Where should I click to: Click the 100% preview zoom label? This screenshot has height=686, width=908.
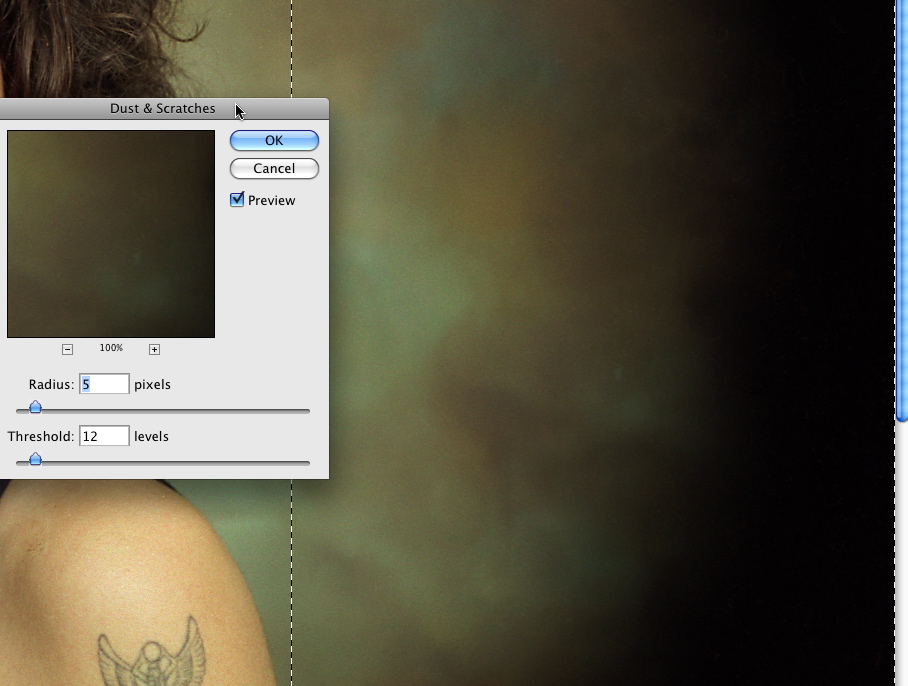pos(111,348)
